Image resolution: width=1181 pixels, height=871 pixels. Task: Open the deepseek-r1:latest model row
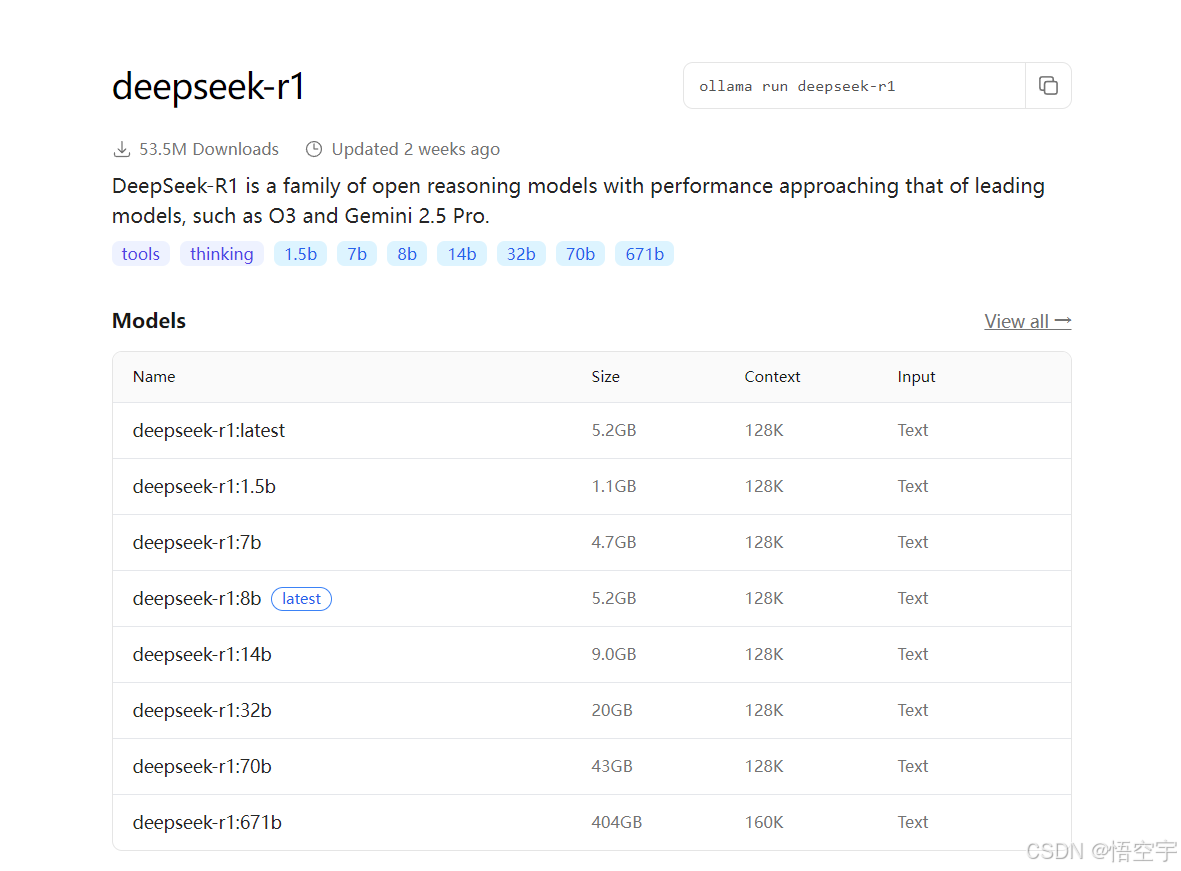tap(209, 430)
